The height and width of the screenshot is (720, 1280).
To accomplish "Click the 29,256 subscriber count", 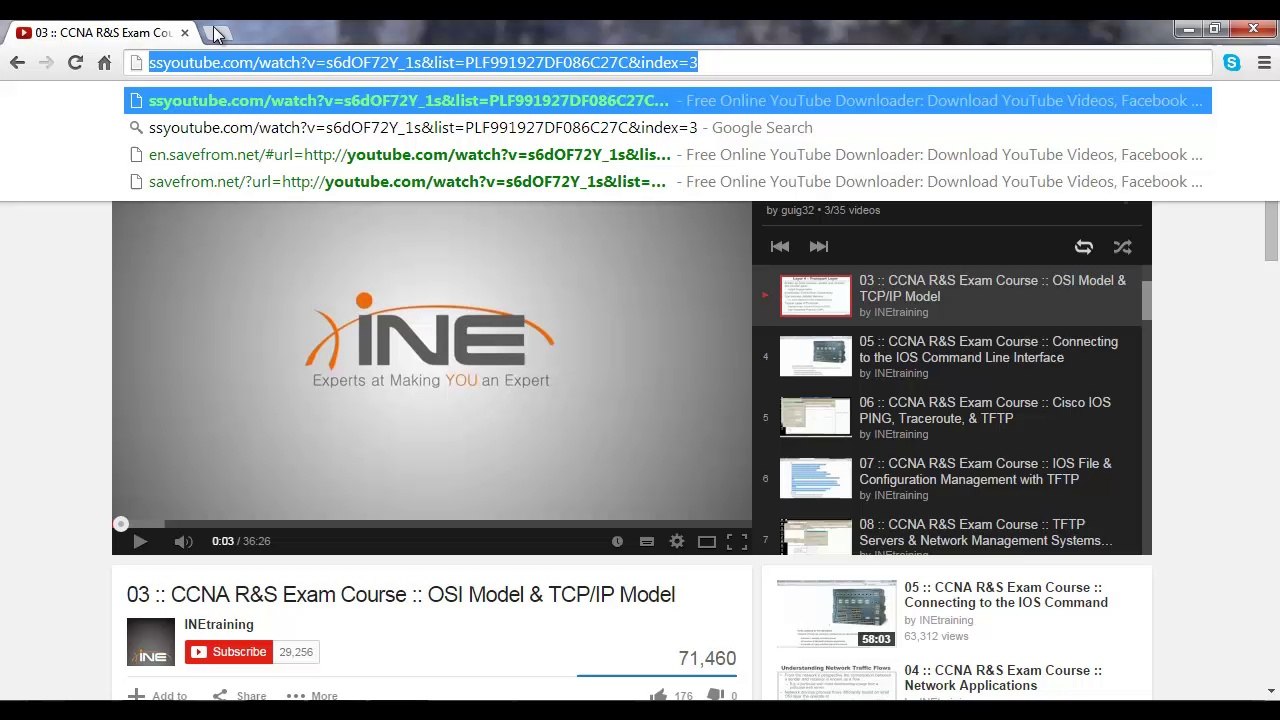I will (x=296, y=652).
